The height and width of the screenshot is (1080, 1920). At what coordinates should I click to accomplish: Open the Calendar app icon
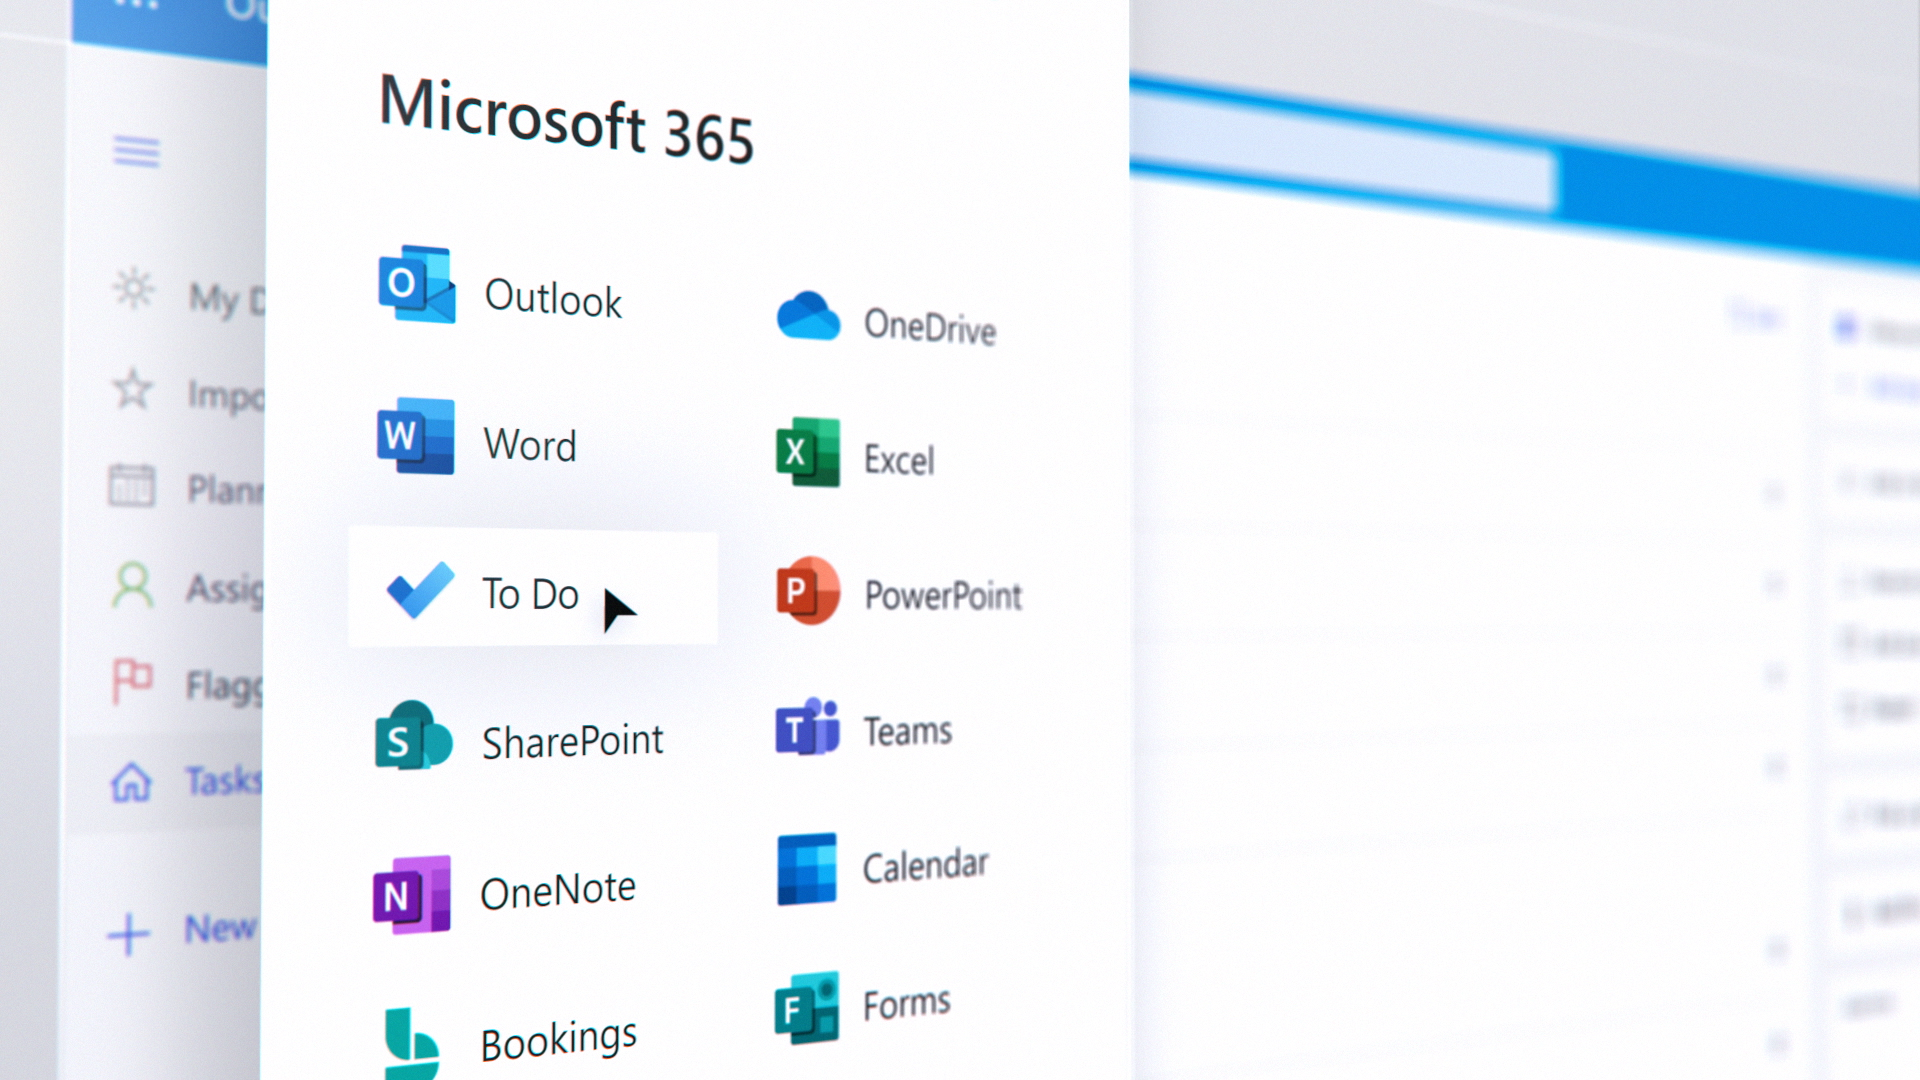click(807, 869)
